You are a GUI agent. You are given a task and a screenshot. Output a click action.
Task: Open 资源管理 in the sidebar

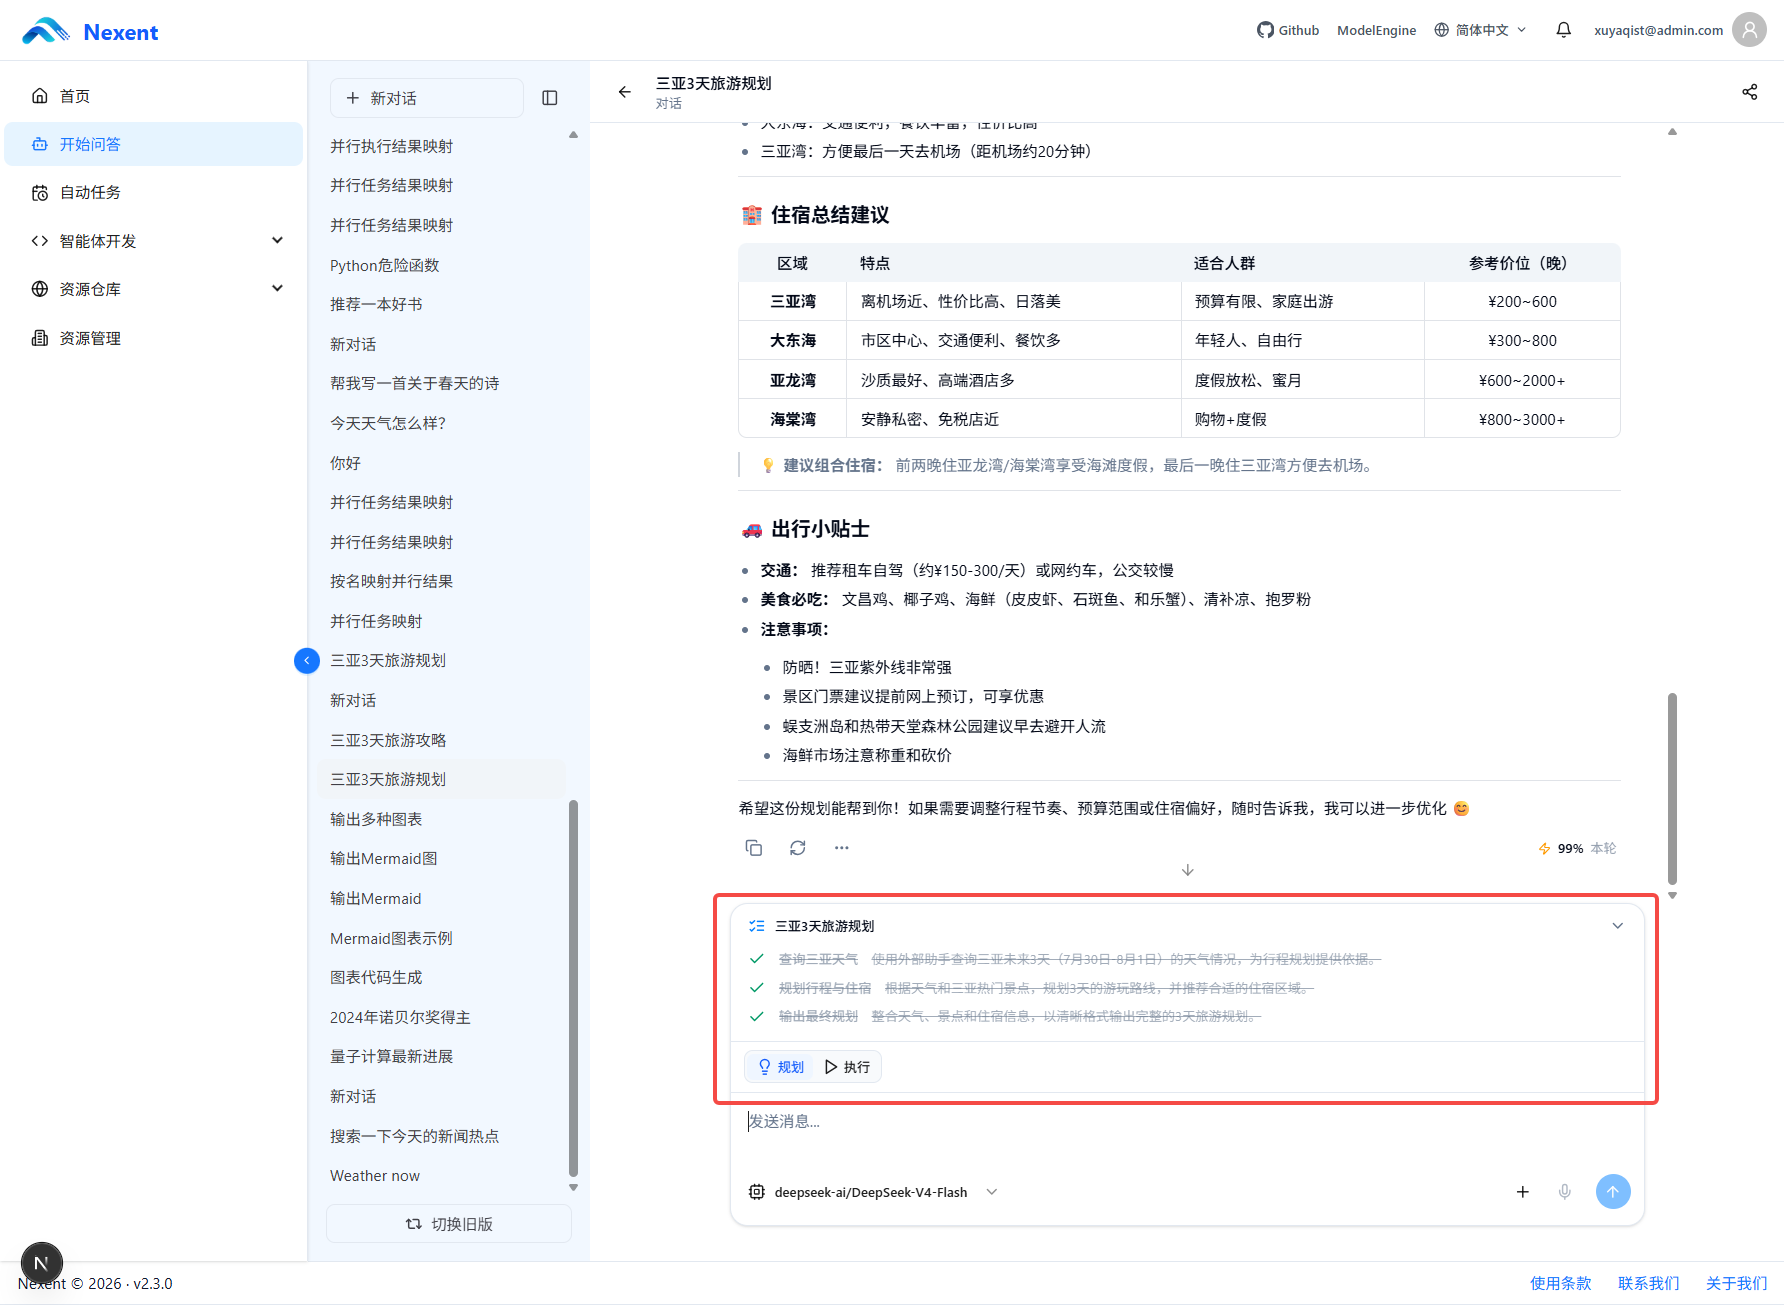(x=154, y=338)
